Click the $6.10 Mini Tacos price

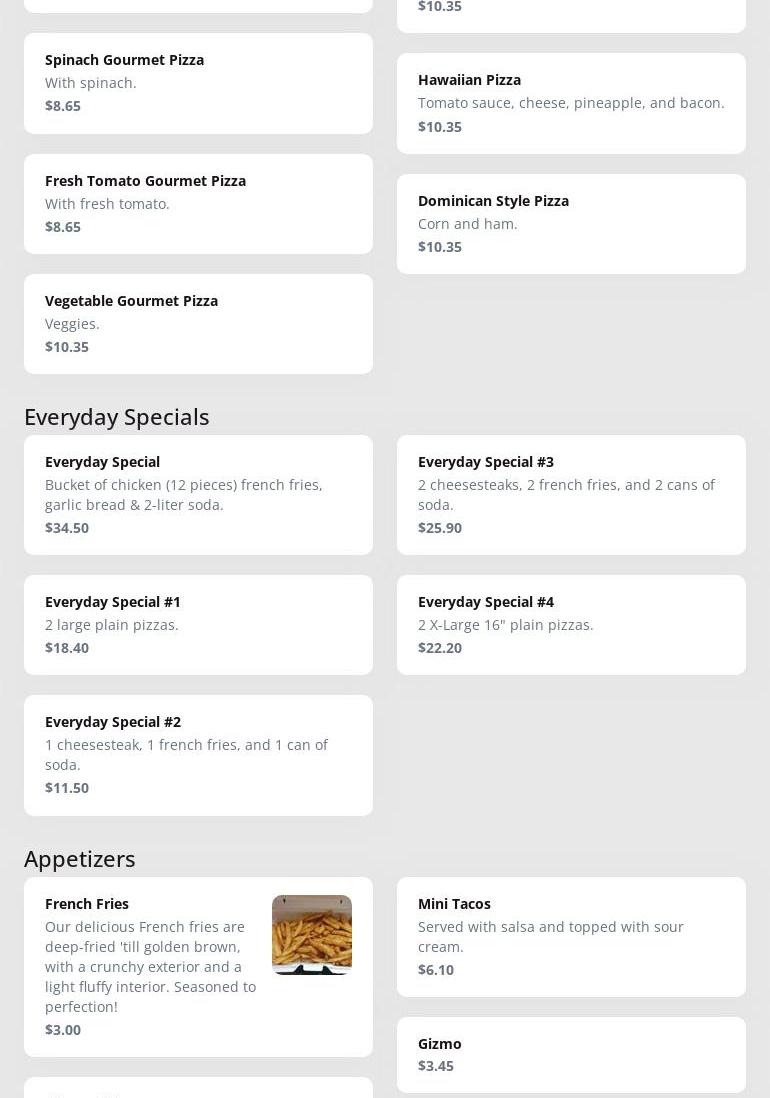436,970
